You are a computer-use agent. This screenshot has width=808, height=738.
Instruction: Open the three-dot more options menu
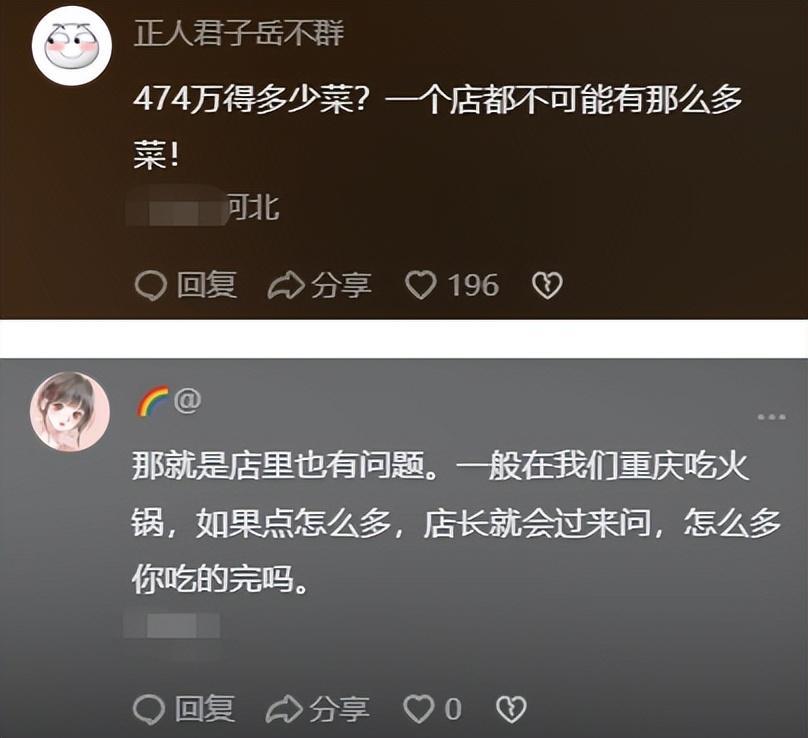[x=772, y=417]
